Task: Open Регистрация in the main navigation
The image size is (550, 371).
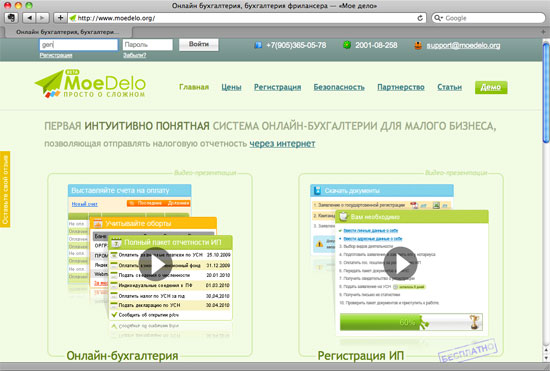Action: tap(277, 87)
